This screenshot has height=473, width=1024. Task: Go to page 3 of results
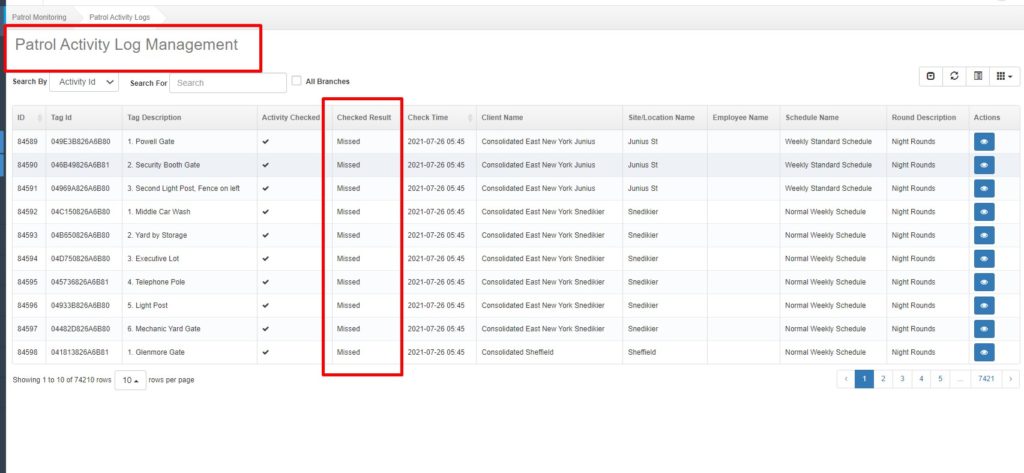(x=902, y=379)
